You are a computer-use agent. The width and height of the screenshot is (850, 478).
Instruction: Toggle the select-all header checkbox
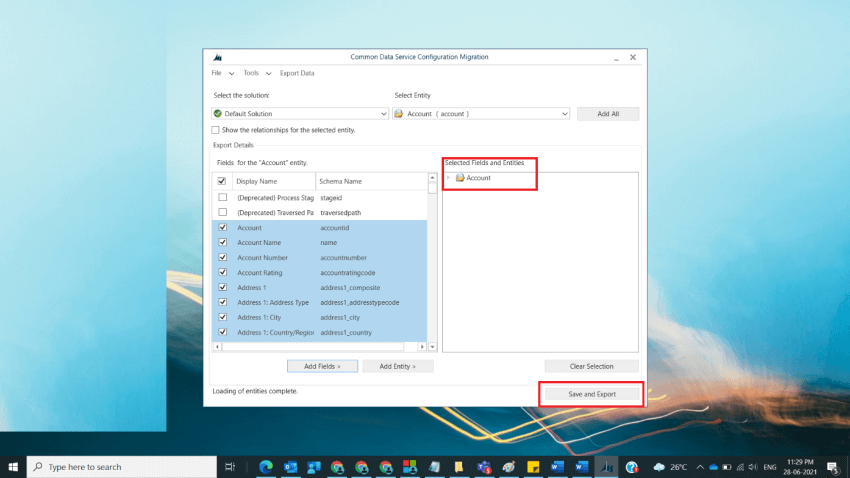[x=222, y=181]
